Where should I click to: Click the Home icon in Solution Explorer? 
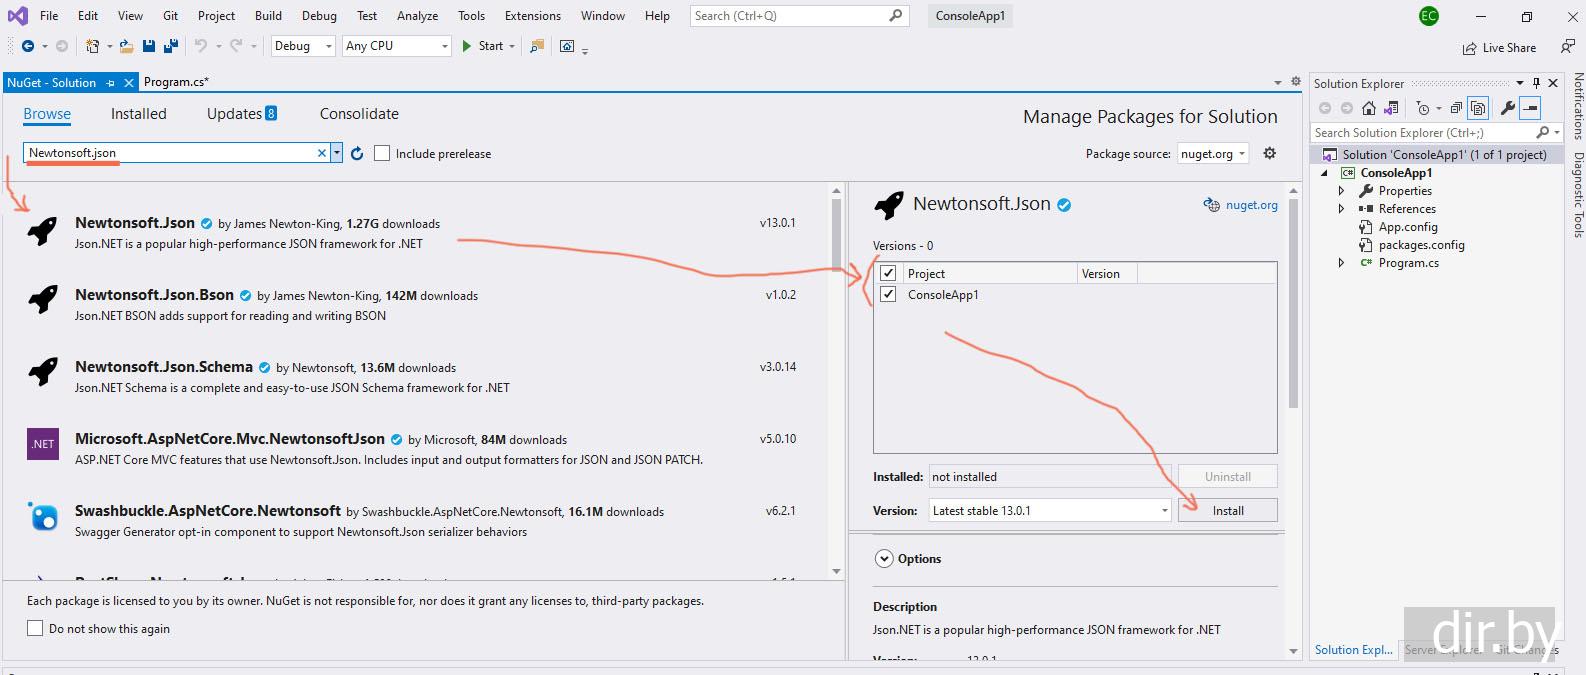[1369, 108]
